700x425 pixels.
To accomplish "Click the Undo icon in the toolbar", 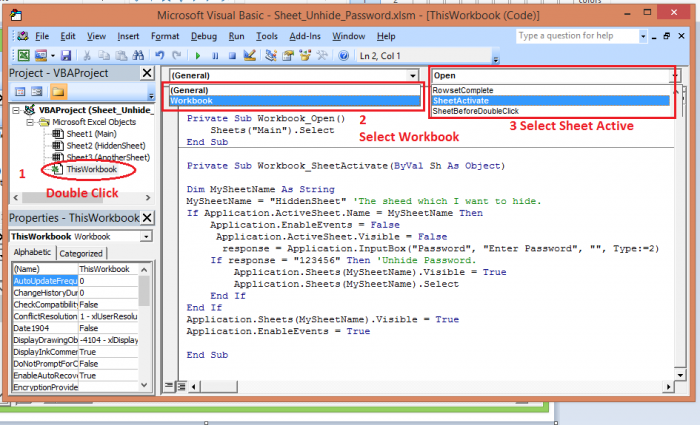I will pyautogui.click(x=162, y=55).
